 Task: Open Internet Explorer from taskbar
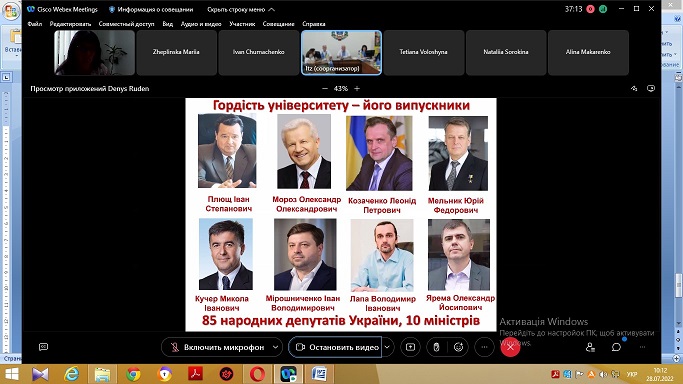71,374
